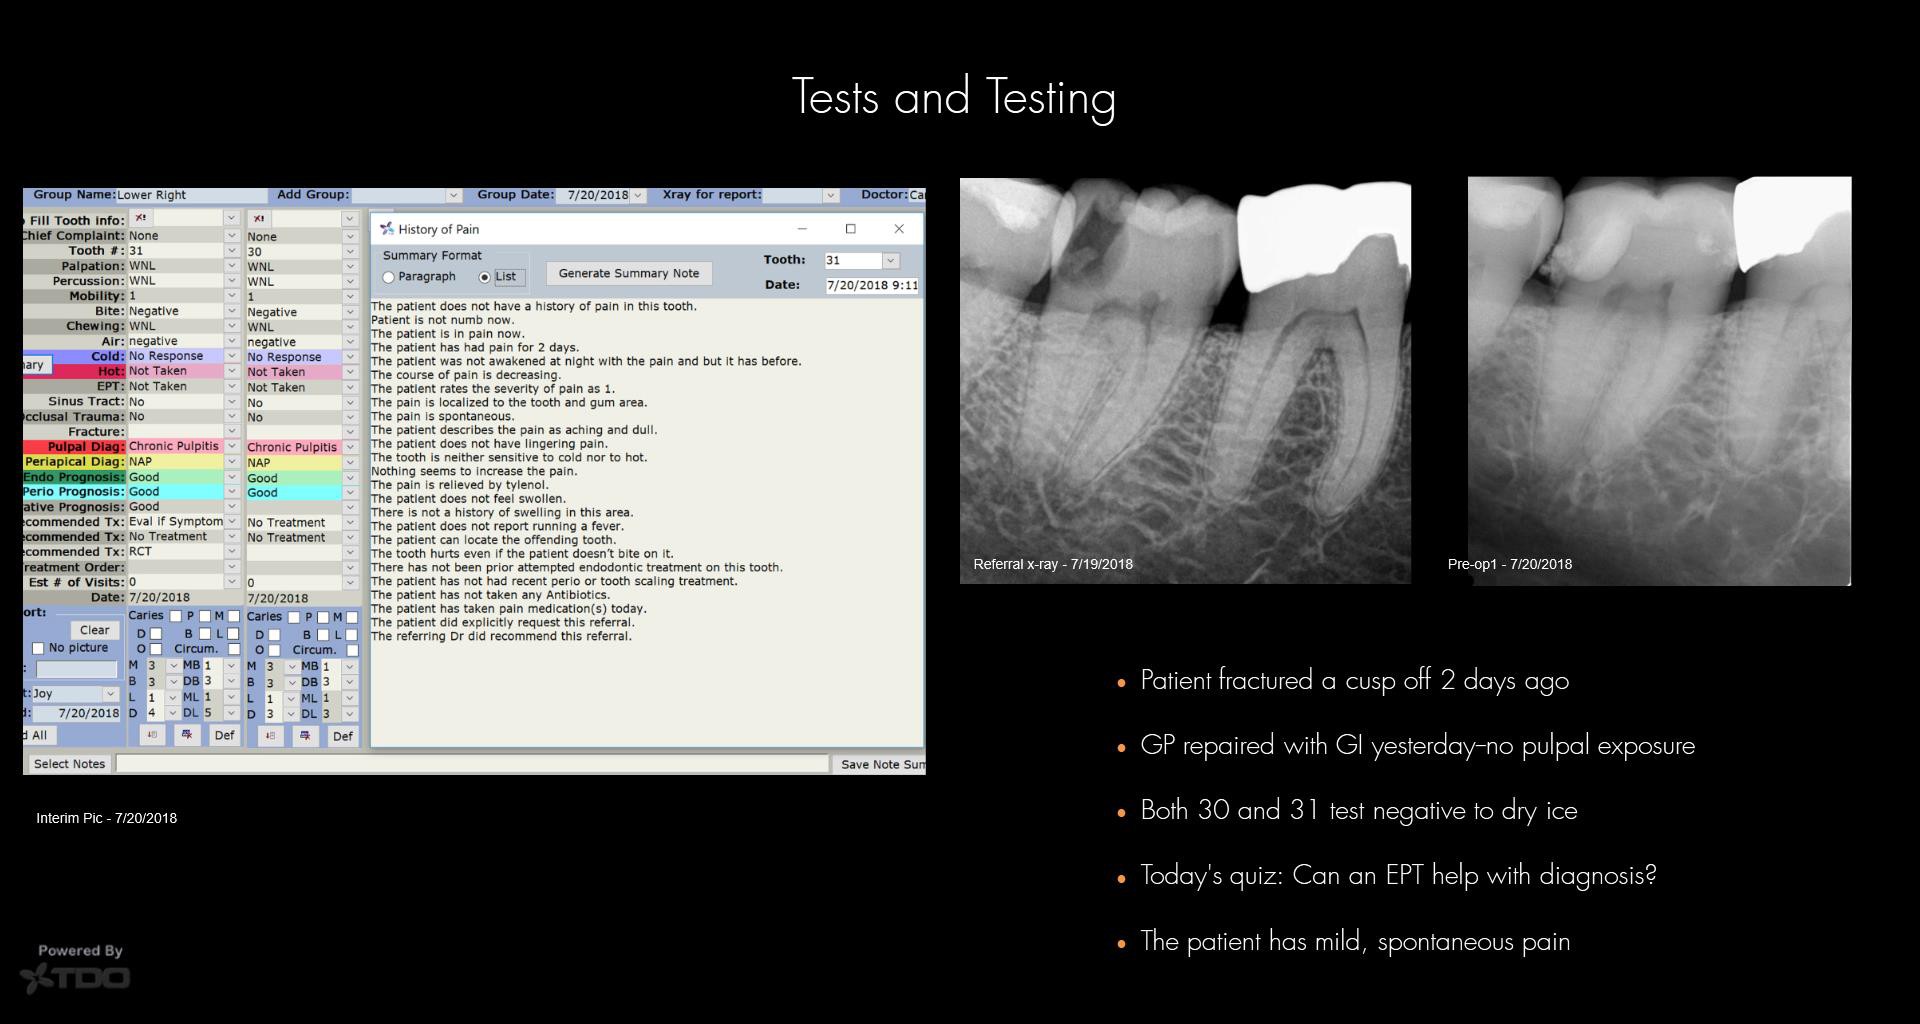1920x1024 pixels.
Task: Click the red X icon for tooth 30
Action: [x=259, y=218]
